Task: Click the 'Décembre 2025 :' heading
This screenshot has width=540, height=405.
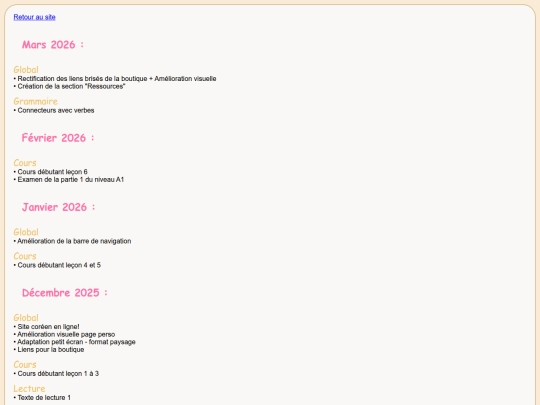Action: pos(65,293)
